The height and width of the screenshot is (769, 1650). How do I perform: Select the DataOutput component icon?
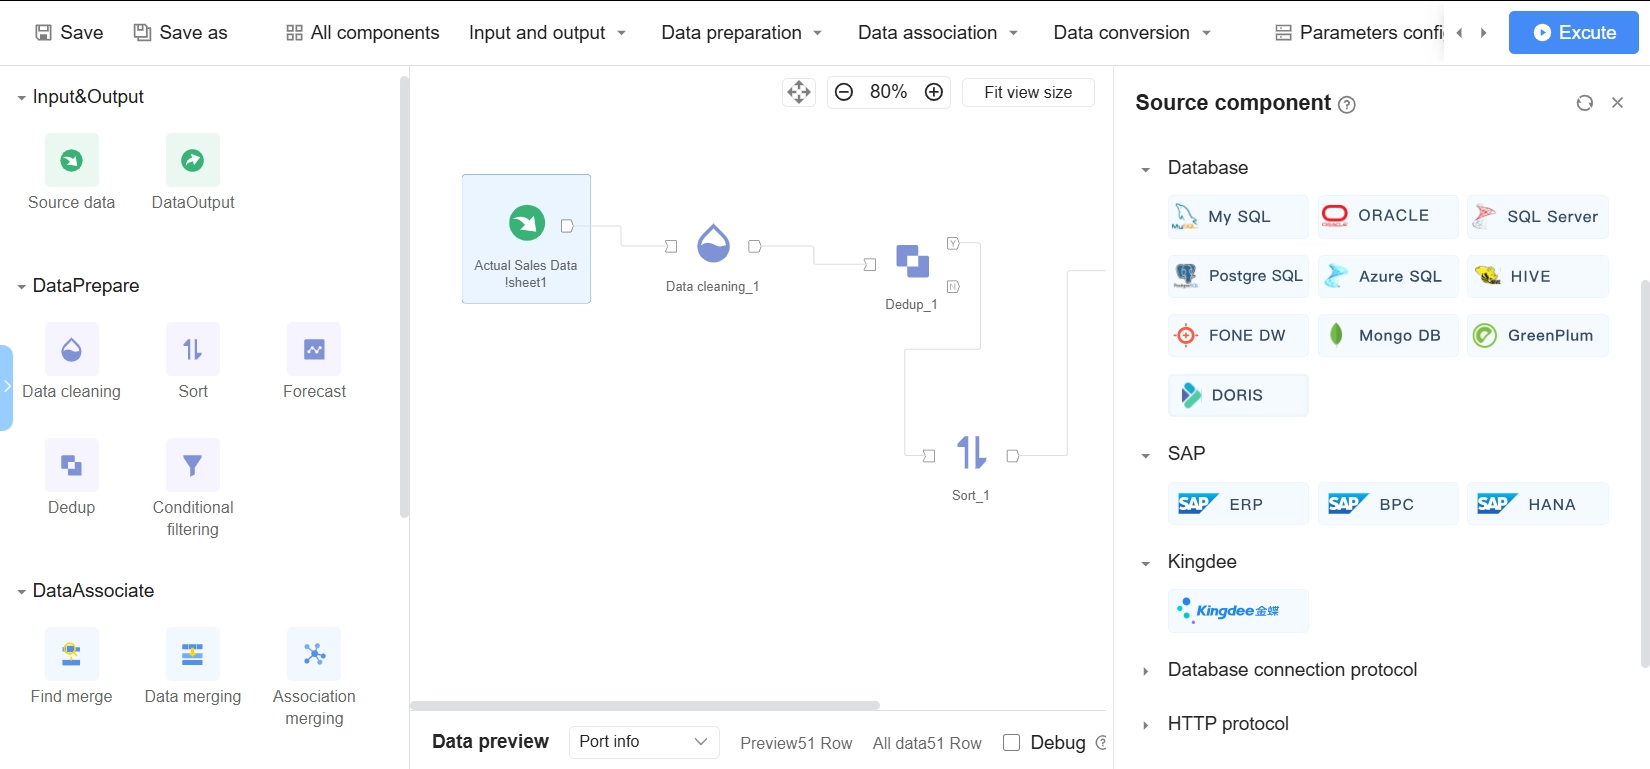pos(193,160)
